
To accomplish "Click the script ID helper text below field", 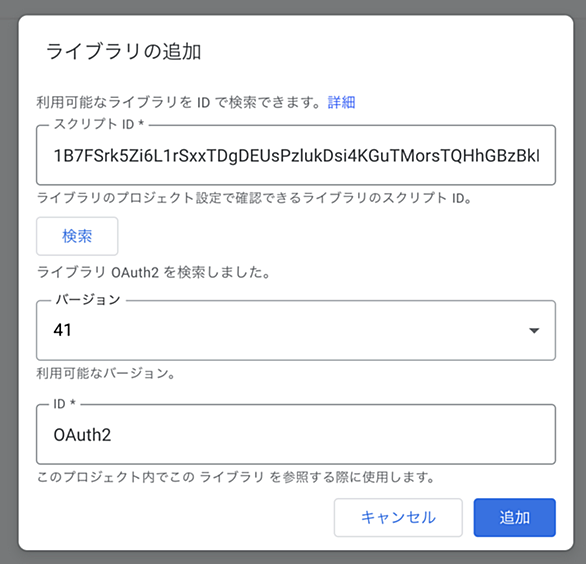I will pos(255,198).
